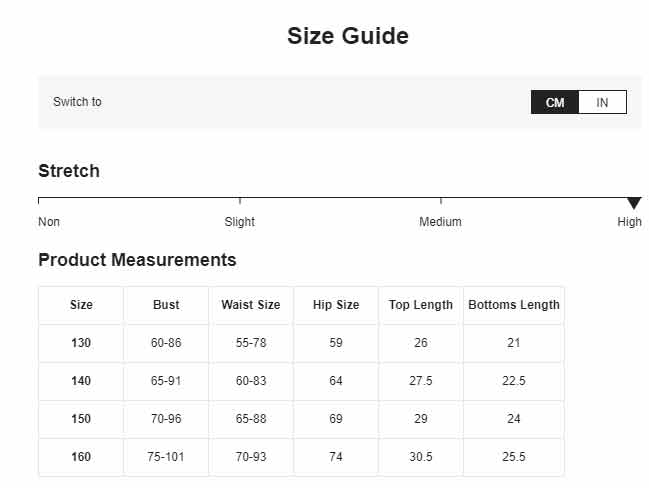649x488 pixels.
Task: Click the 75-101 bust measurement cell
Action: 166,457
